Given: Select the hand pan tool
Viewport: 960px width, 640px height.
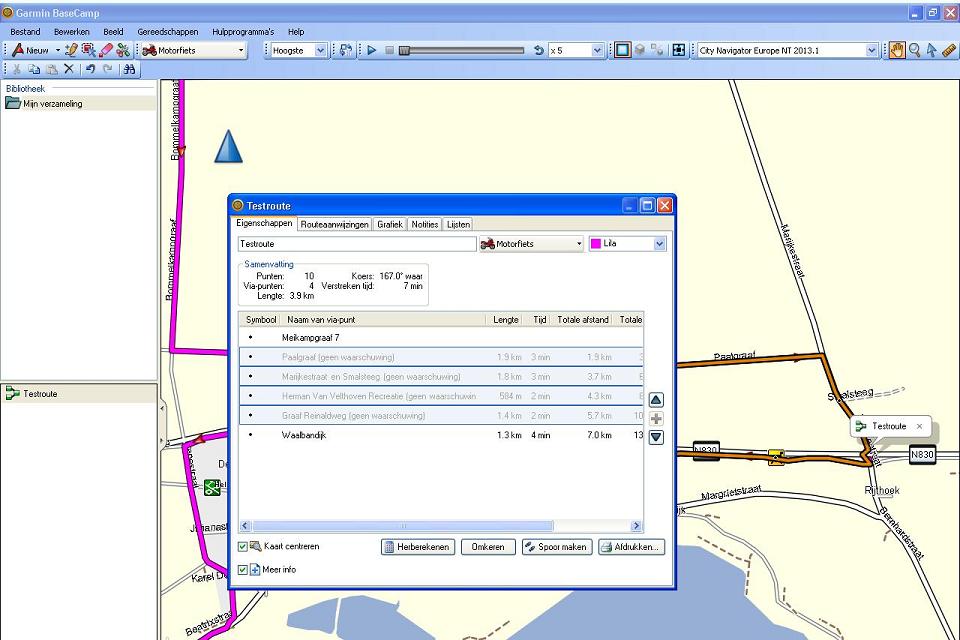Looking at the screenshot, I should (x=897, y=50).
